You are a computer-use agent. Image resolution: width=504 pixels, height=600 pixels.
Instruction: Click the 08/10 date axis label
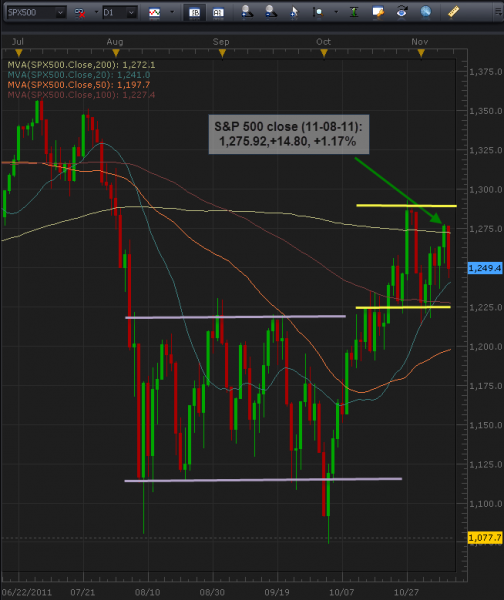pyautogui.click(x=147, y=593)
